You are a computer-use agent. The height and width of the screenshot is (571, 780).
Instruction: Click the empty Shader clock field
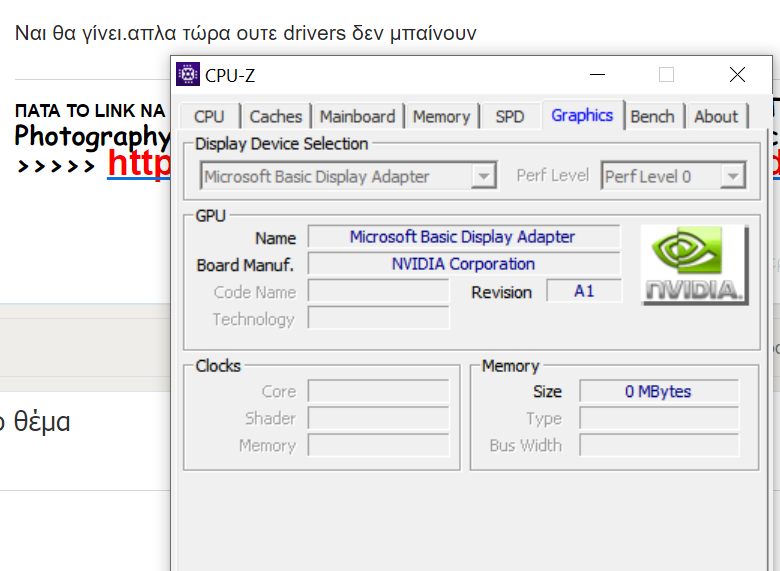[x=379, y=418]
